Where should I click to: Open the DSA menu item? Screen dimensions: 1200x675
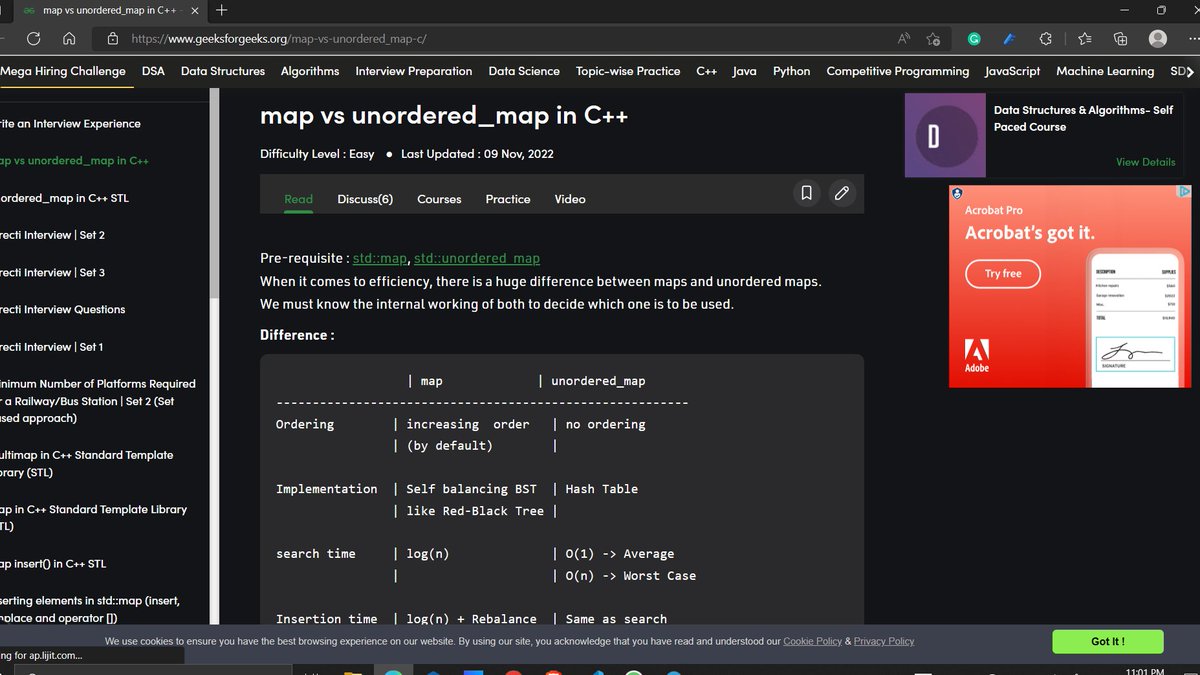coord(153,71)
